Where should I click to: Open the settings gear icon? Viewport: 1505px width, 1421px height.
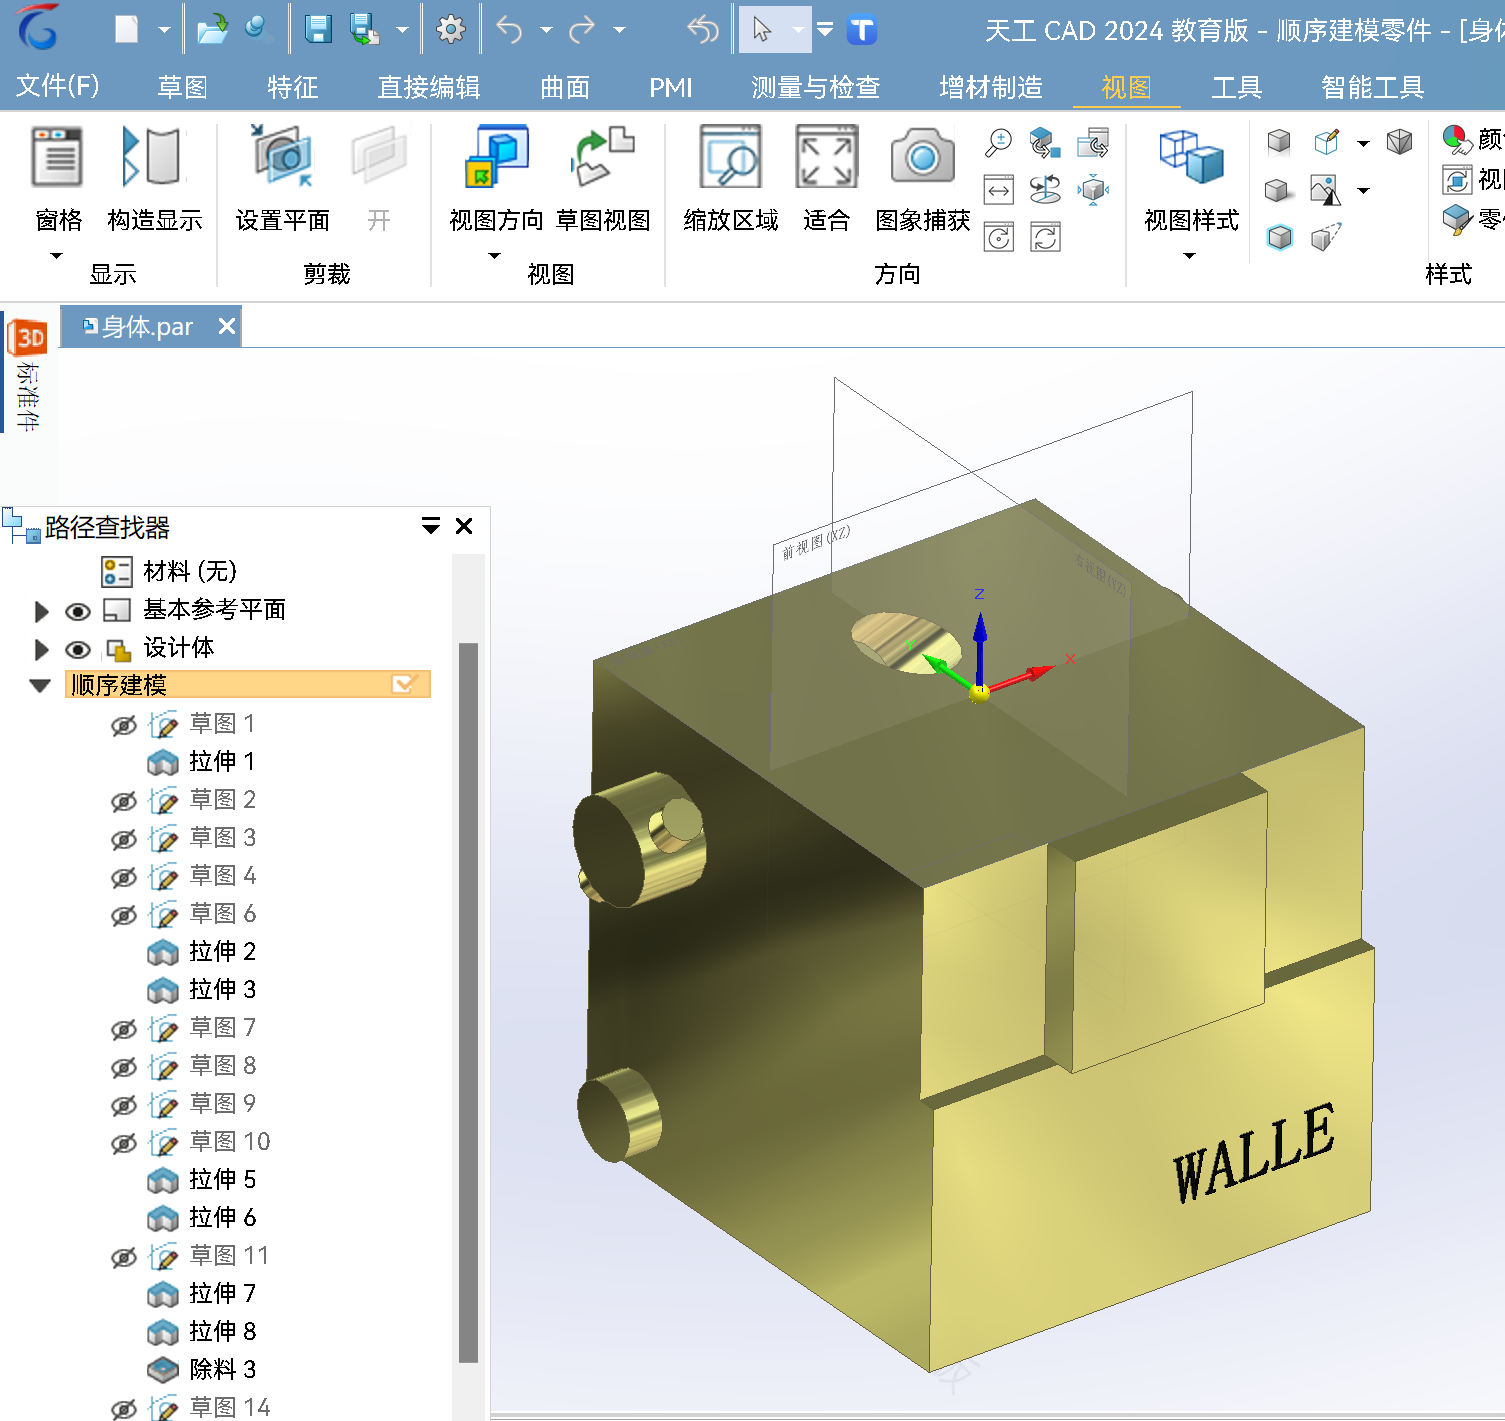pyautogui.click(x=451, y=30)
